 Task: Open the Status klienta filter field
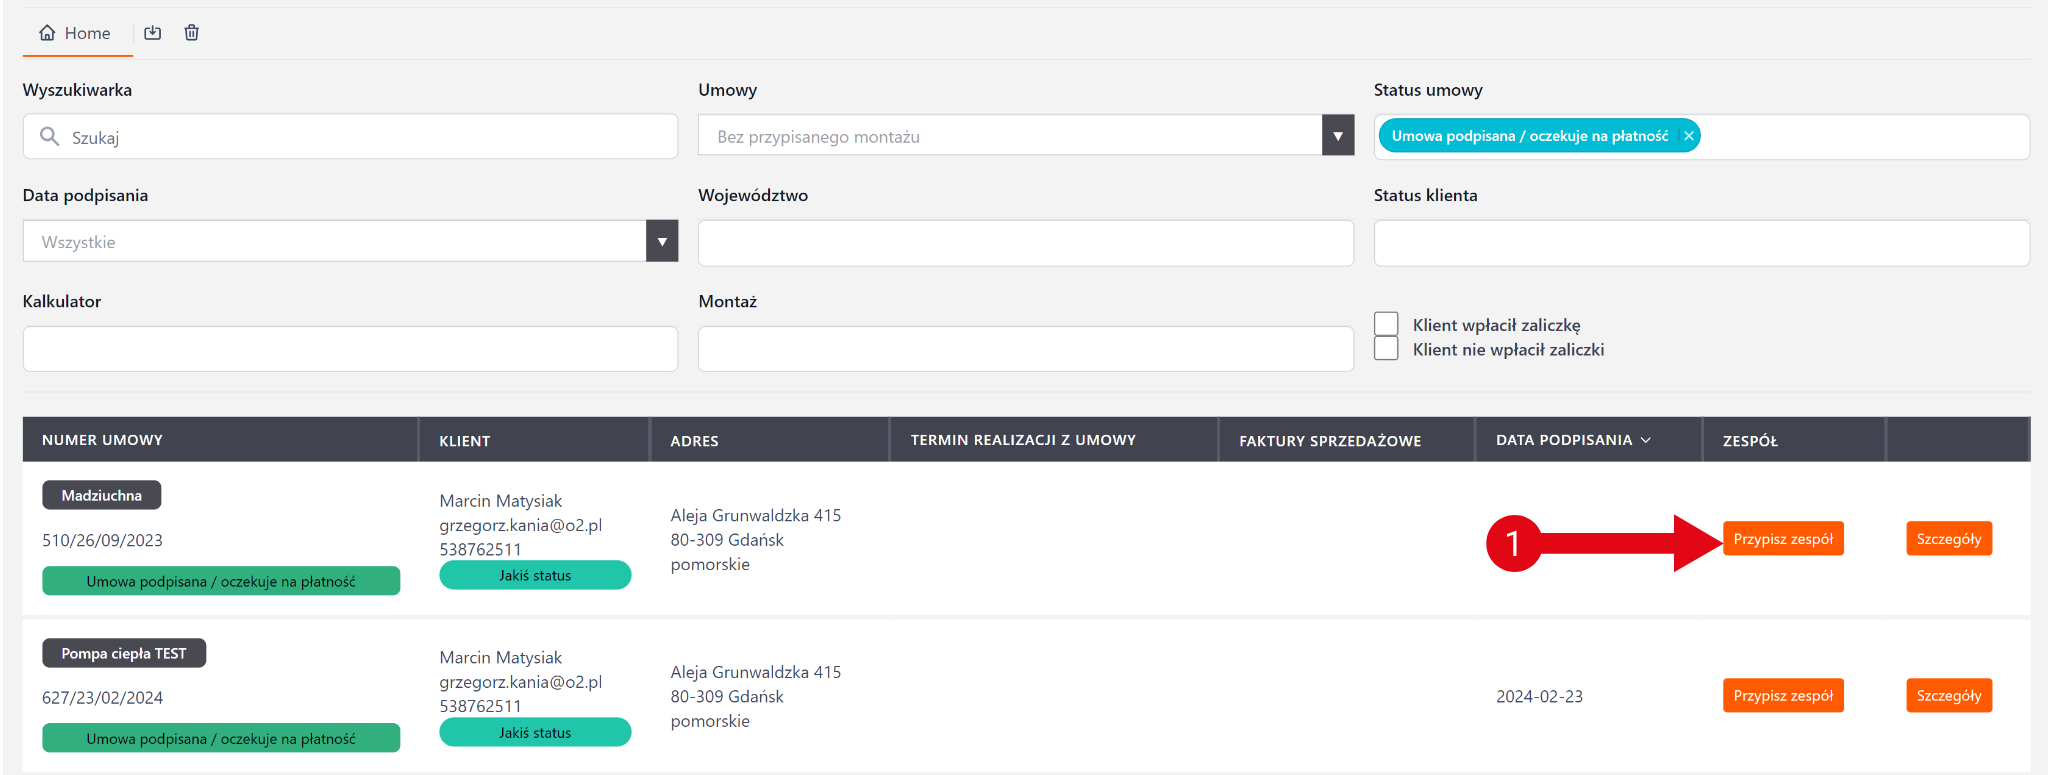(1700, 243)
